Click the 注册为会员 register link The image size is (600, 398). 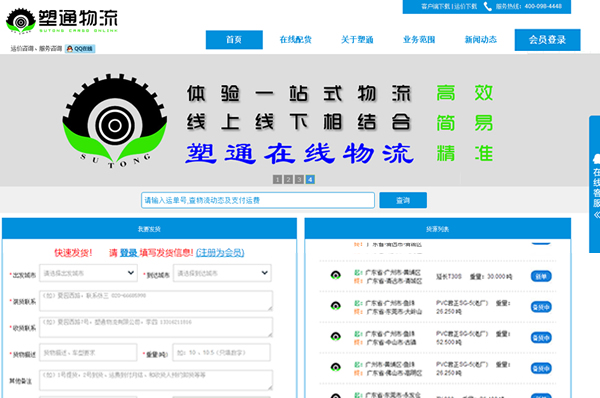point(220,253)
